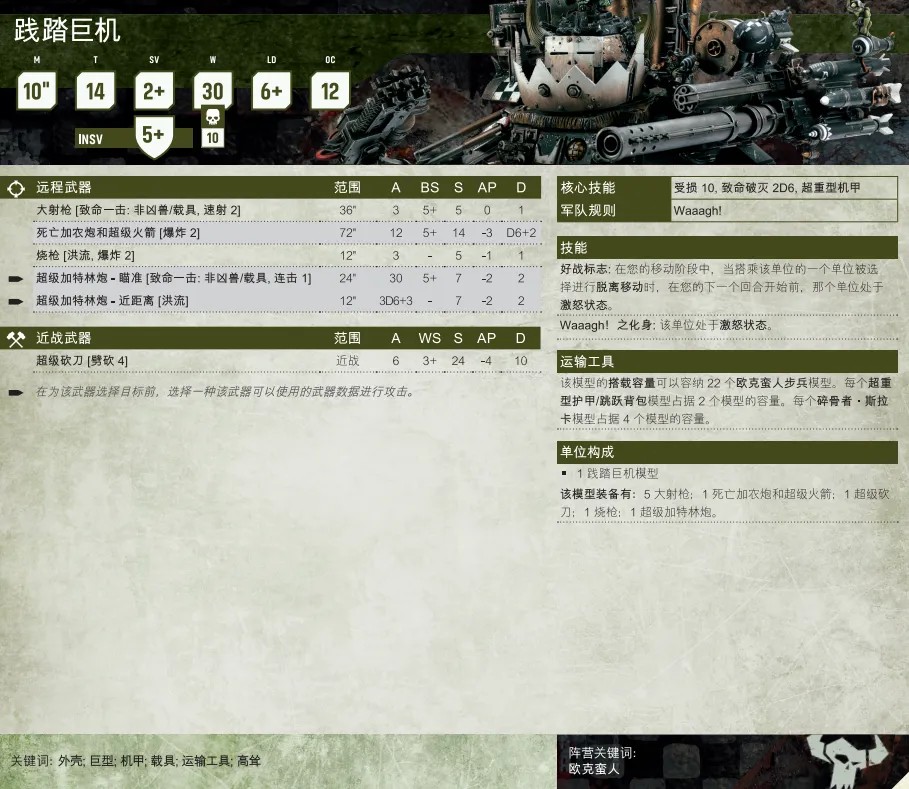Click the 5+ invulnerable save shield badge
This screenshot has width=909, height=789.
154,136
